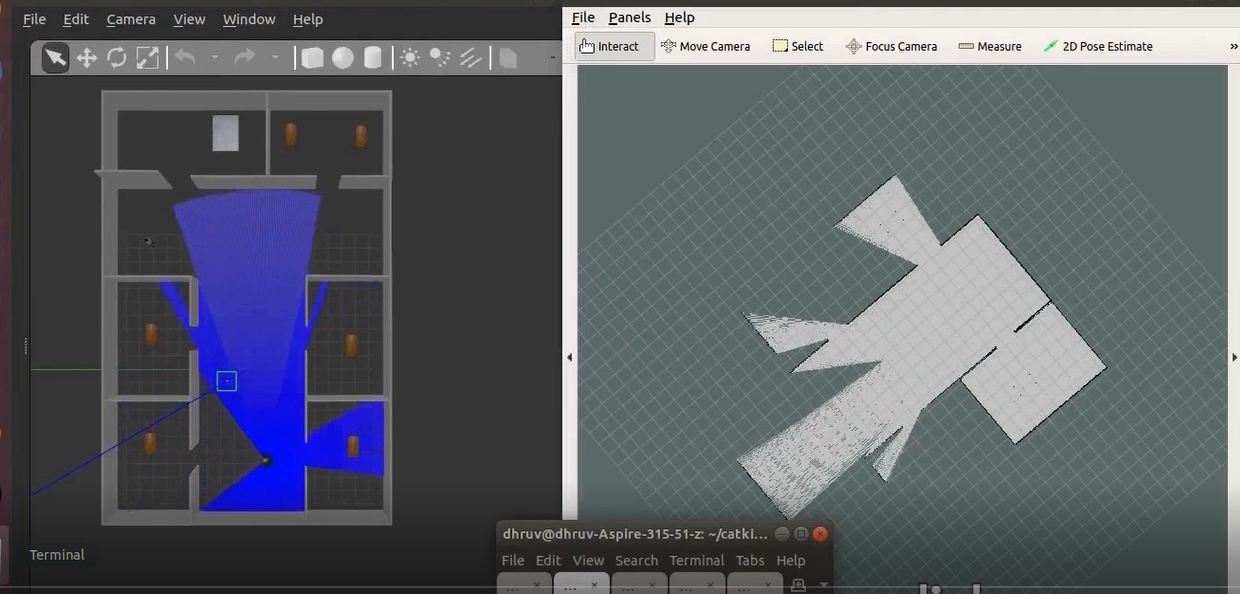The height and width of the screenshot is (594, 1240).
Task: Expand the RViz right side panel arrow
Action: tap(1234, 357)
